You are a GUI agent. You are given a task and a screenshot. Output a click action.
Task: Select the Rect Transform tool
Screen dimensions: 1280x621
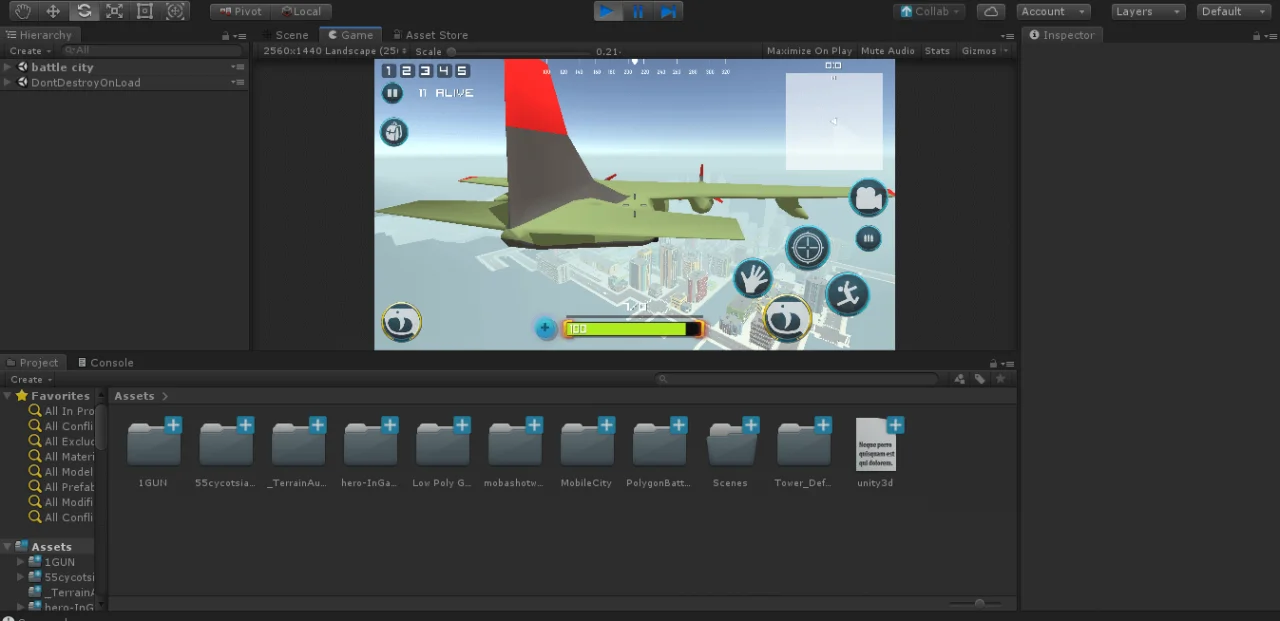click(145, 11)
